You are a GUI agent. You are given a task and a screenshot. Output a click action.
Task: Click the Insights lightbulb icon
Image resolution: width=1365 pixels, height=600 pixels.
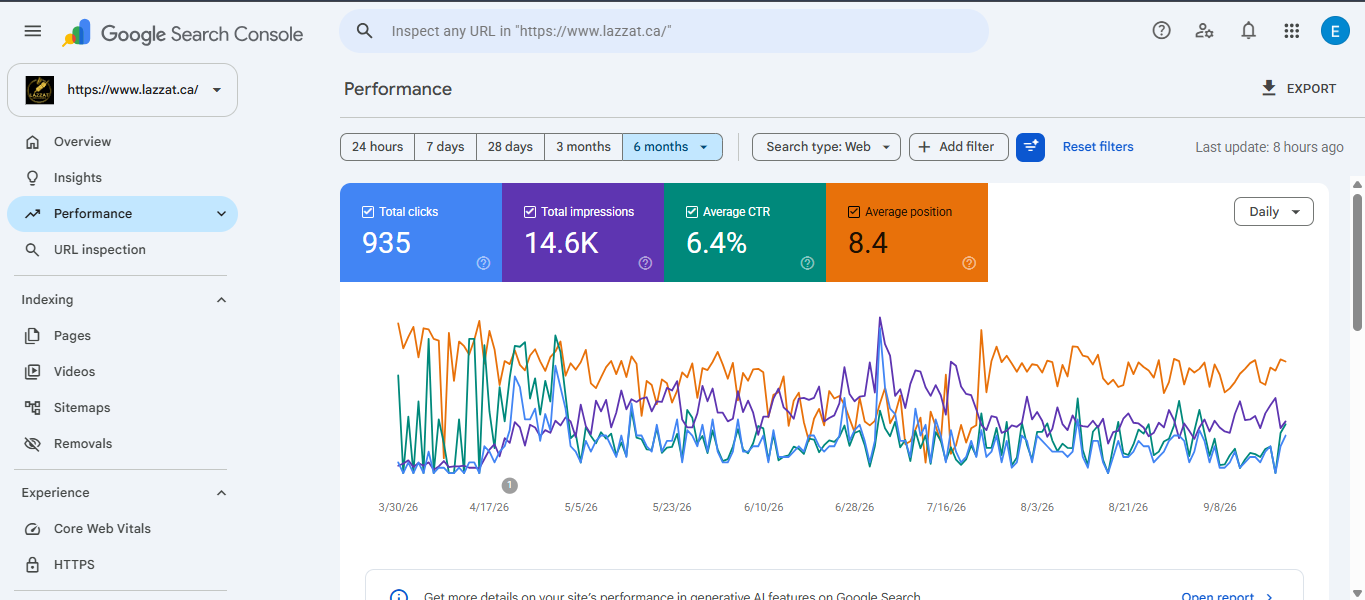pos(33,178)
